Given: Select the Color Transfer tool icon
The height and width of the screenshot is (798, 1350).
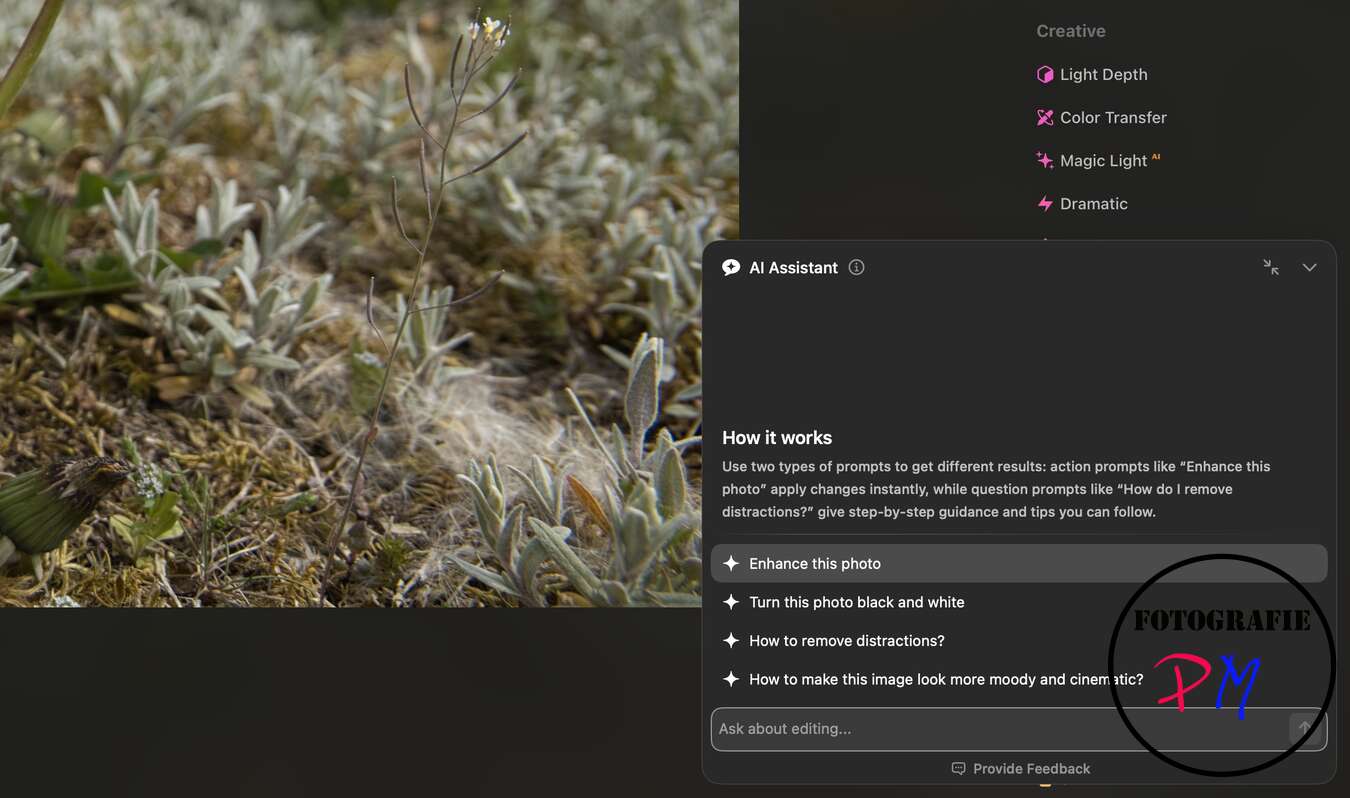Looking at the screenshot, I should [x=1045, y=118].
